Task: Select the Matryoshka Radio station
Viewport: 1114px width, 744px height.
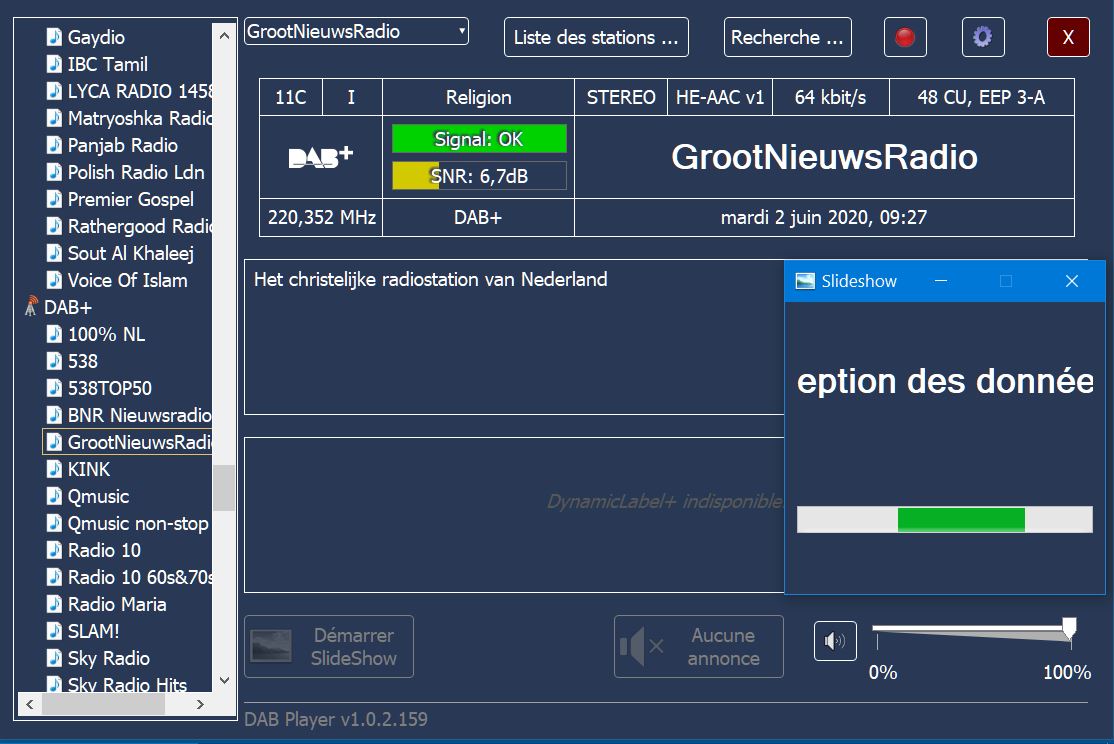Action: (x=139, y=118)
